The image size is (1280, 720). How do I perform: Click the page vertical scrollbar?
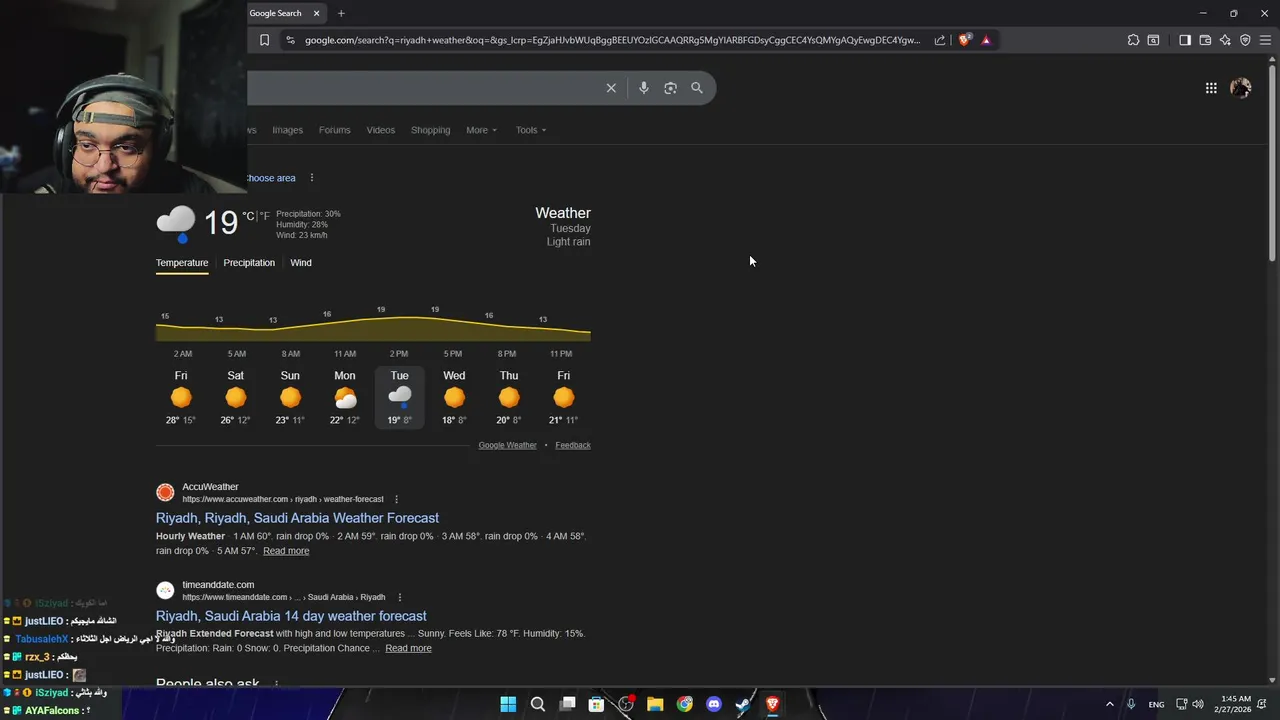click(x=1273, y=165)
